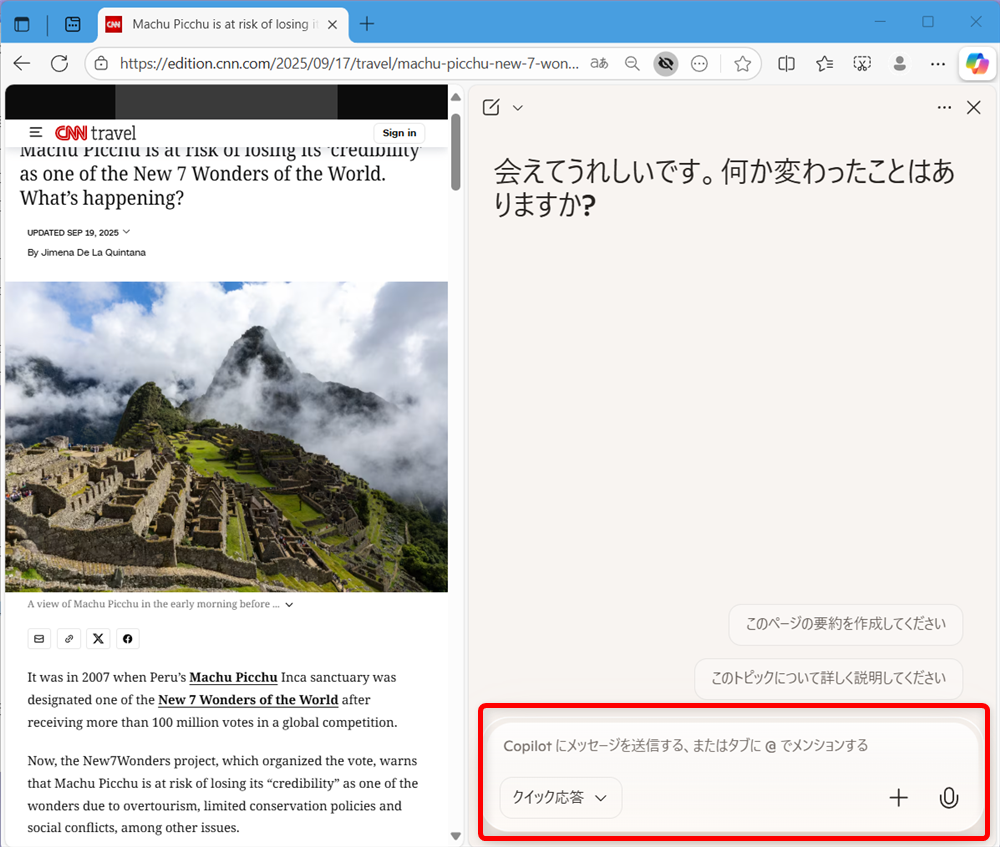The height and width of the screenshot is (847, 1000).
Task: Open the CNN site hamburger menu
Action: (36, 131)
